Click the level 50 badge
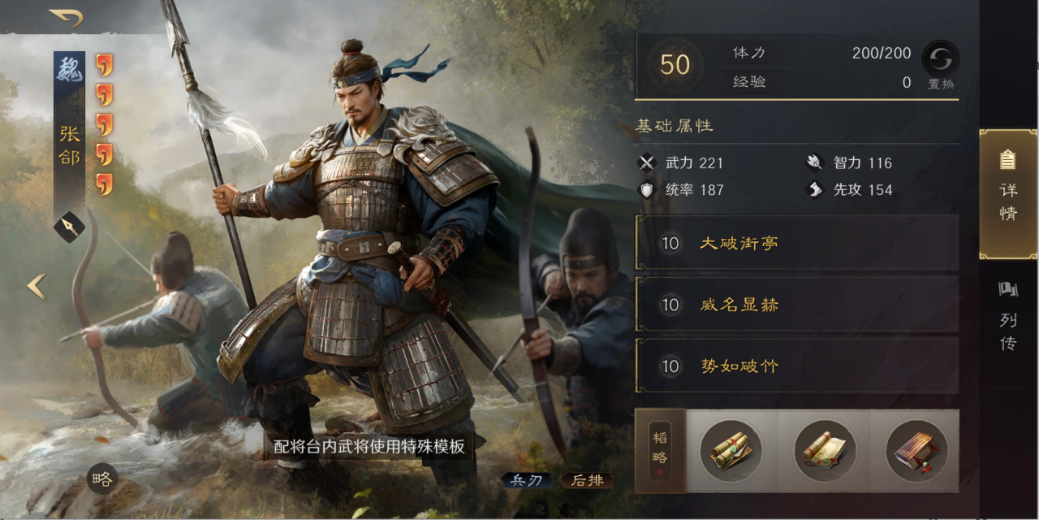The height and width of the screenshot is (520, 1039). [x=675, y=64]
